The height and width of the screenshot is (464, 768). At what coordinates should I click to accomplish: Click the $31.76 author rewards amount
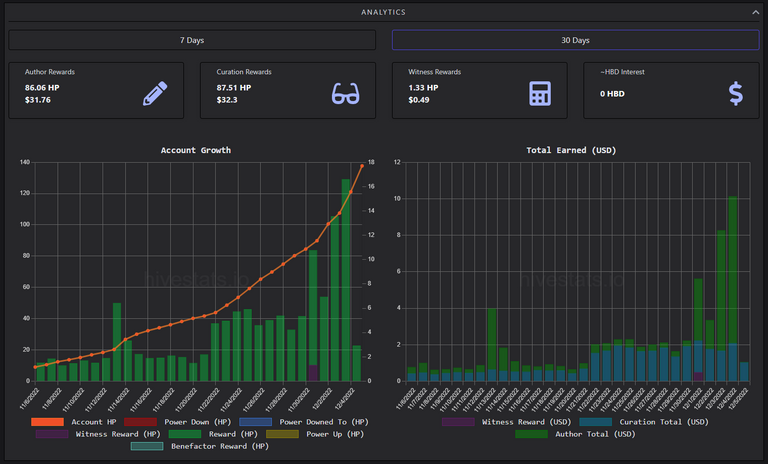click(38, 100)
